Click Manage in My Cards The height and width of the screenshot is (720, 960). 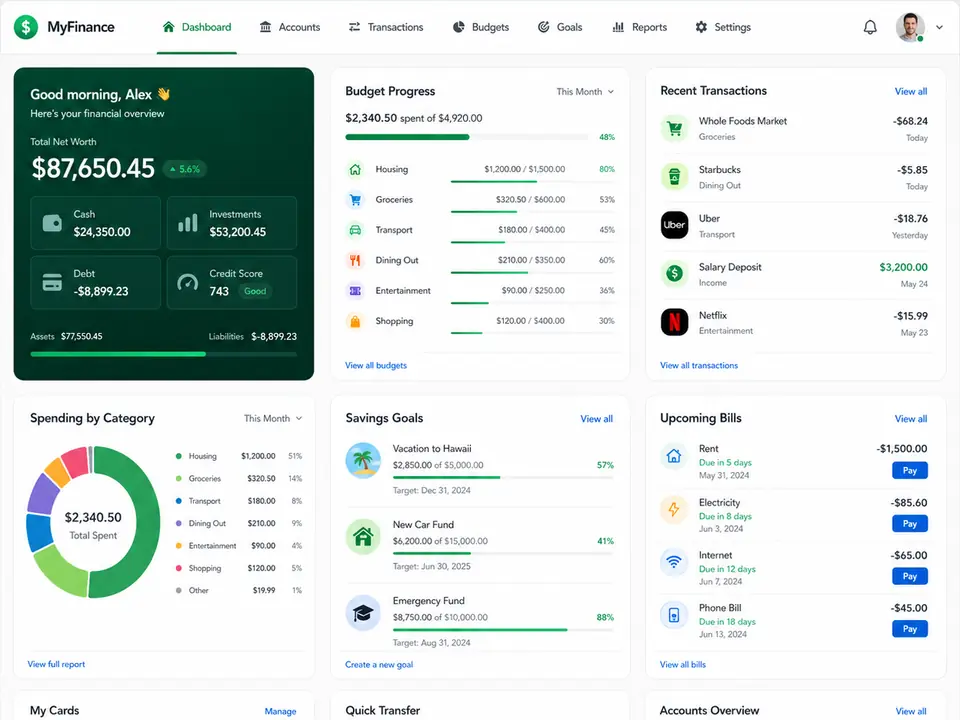coord(280,711)
